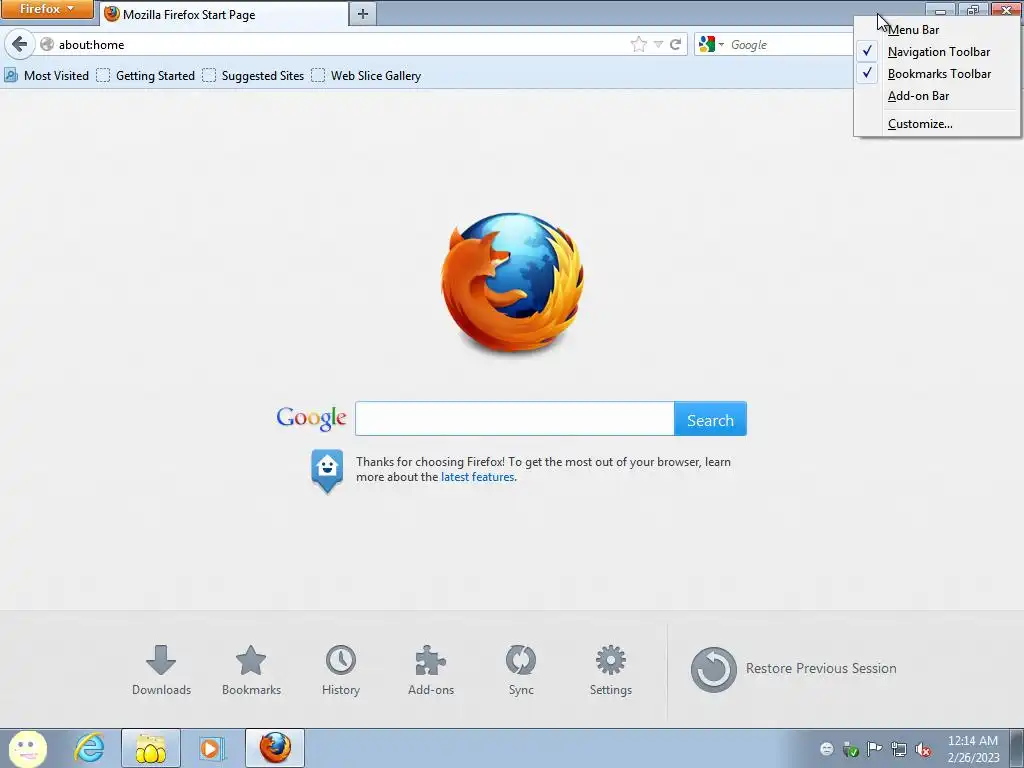Uncheck the Navigation Toolbar option

click(937, 52)
